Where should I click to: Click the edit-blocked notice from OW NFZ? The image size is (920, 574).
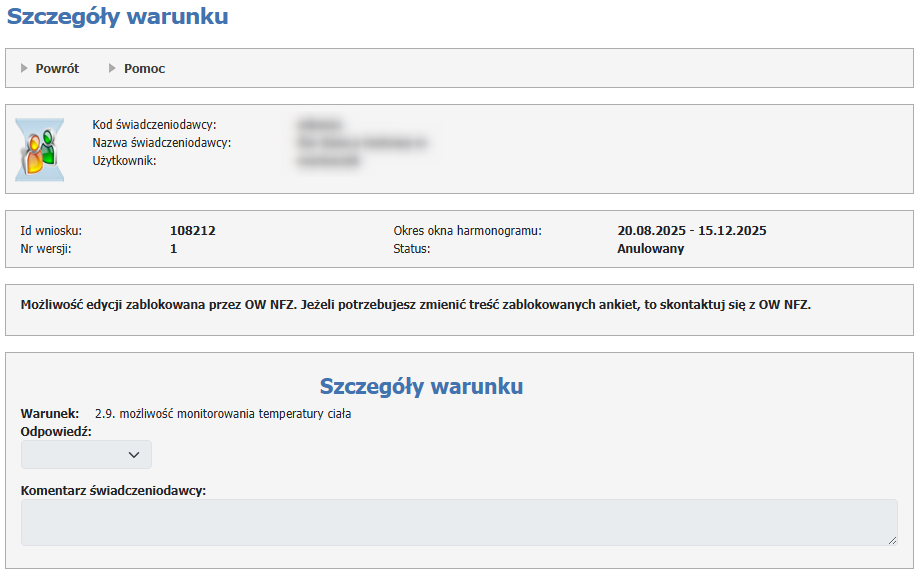pos(415,305)
